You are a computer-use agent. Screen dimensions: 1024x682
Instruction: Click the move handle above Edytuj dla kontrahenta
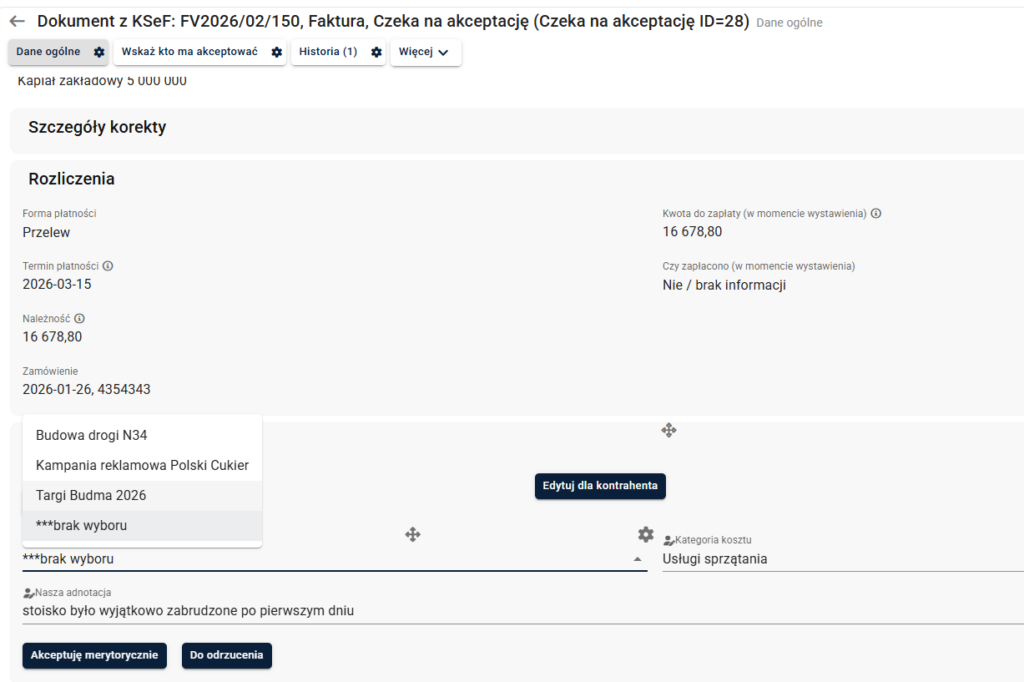668,430
